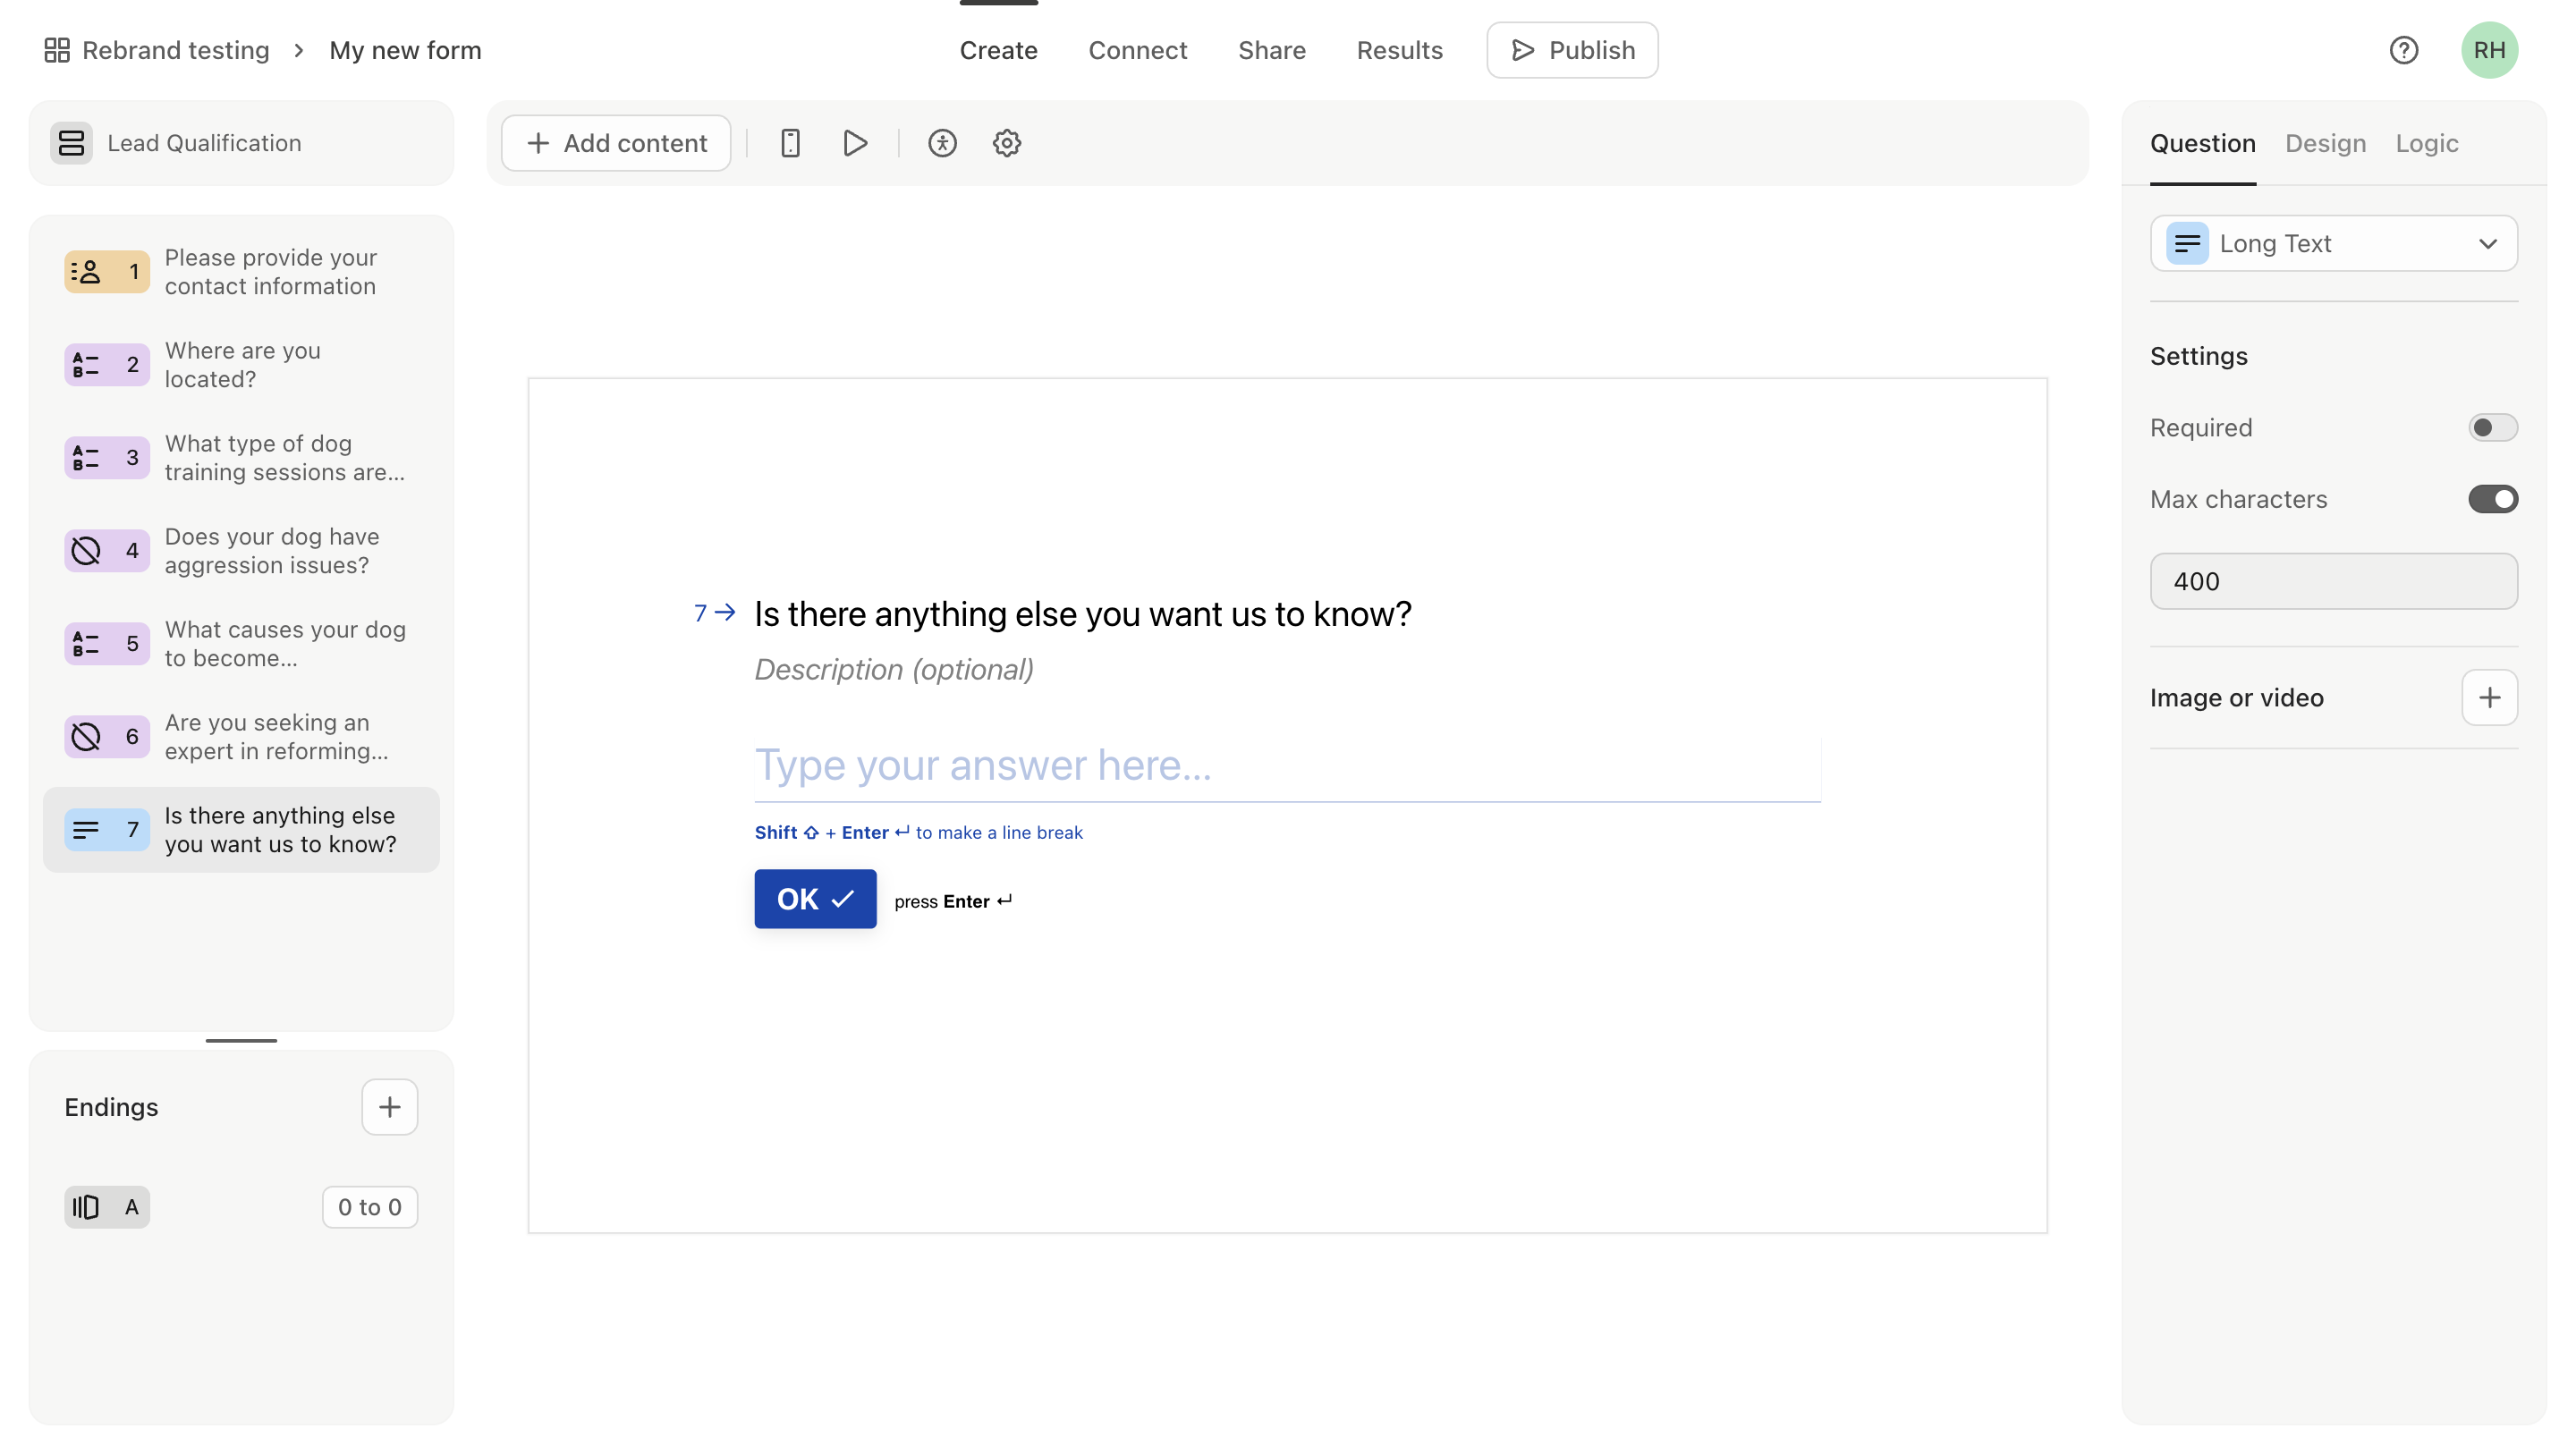2576x1454 pixels.
Task: Click the max characters input field
Action: (2334, 580)
